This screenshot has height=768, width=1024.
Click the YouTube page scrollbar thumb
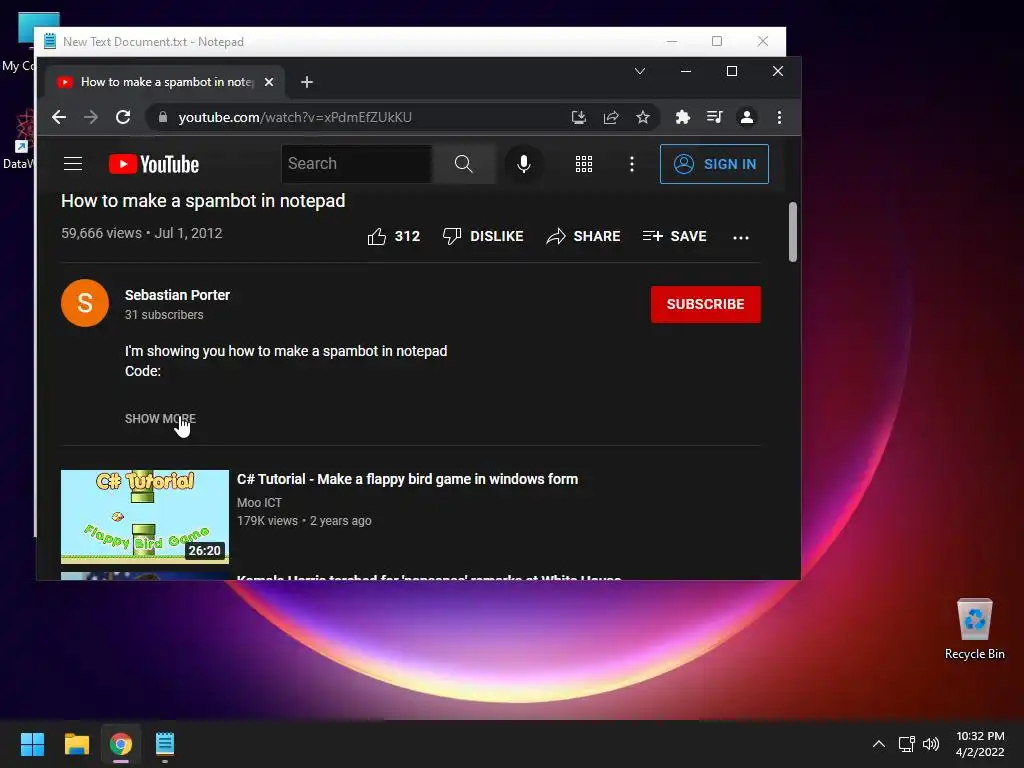(x=793, y=232)
